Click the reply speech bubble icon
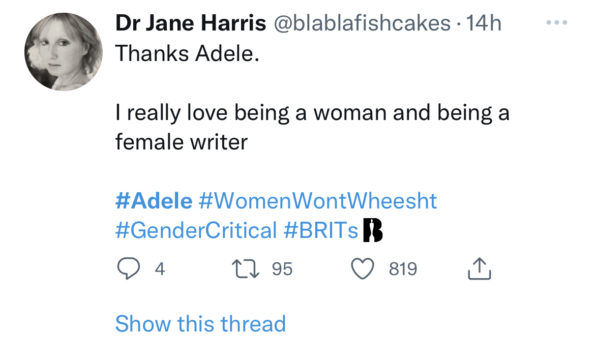Image resolution: width=595 pixels, height=361 pixels. (x=128, y=269)
